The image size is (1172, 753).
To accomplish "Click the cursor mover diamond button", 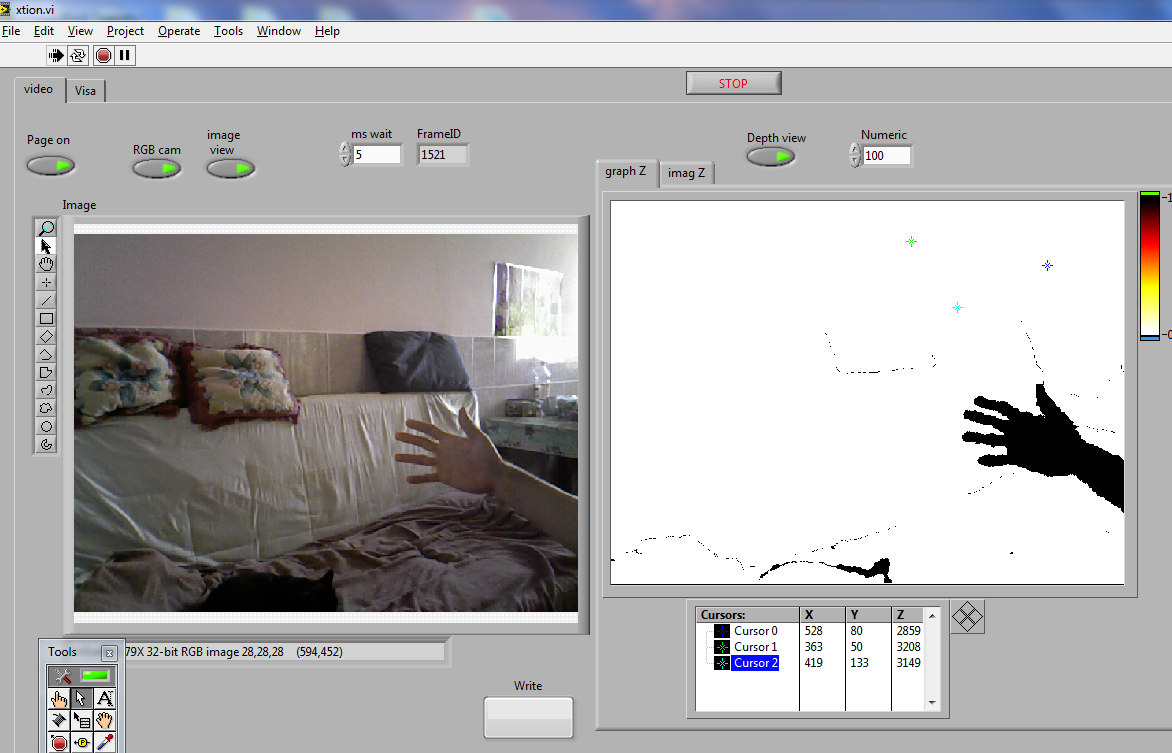I will [x=968, y=617].
